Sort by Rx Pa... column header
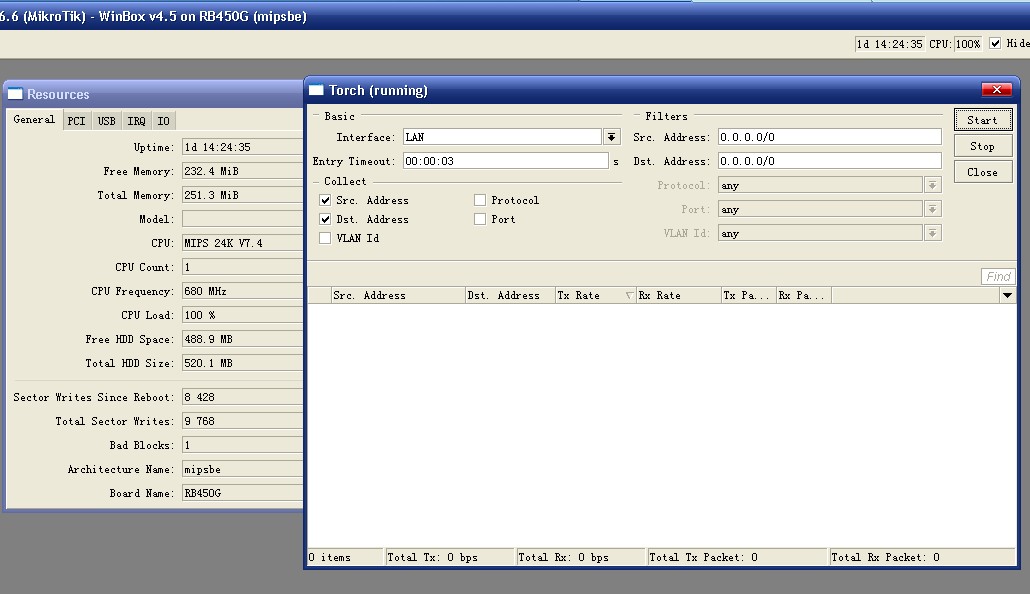Viewport: 1030px width, 594px height. point(804,295)
